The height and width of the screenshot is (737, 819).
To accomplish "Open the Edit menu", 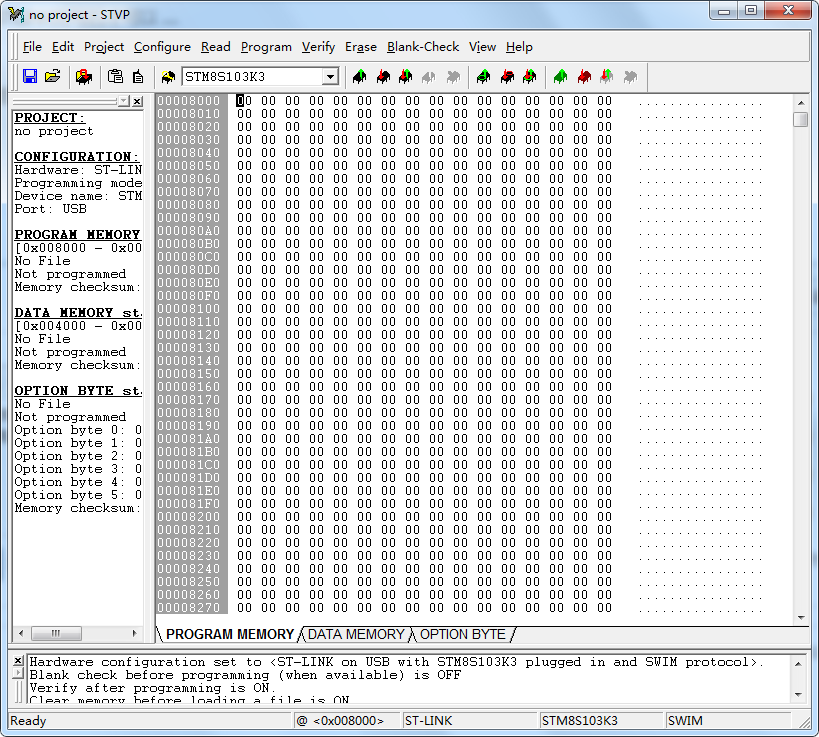I will click(63, 47).
